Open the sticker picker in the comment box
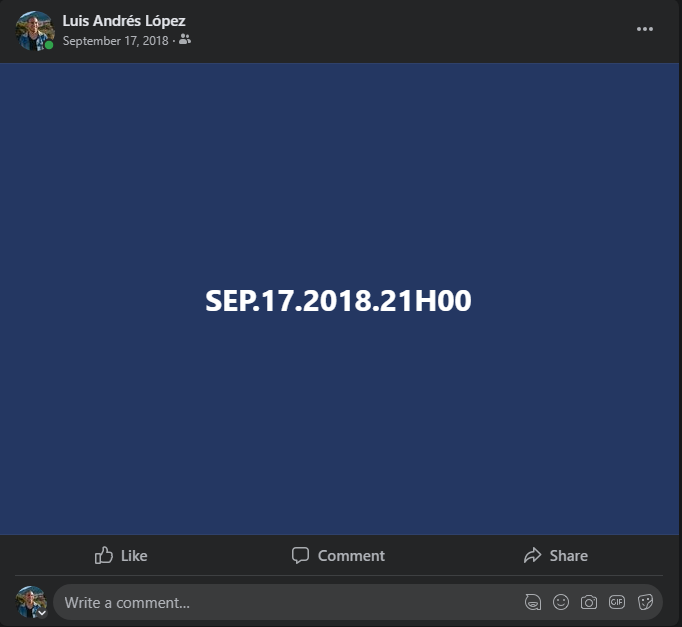Image resolution: width=682 pixels, height=627 pixels. click(x=645, y=602)
